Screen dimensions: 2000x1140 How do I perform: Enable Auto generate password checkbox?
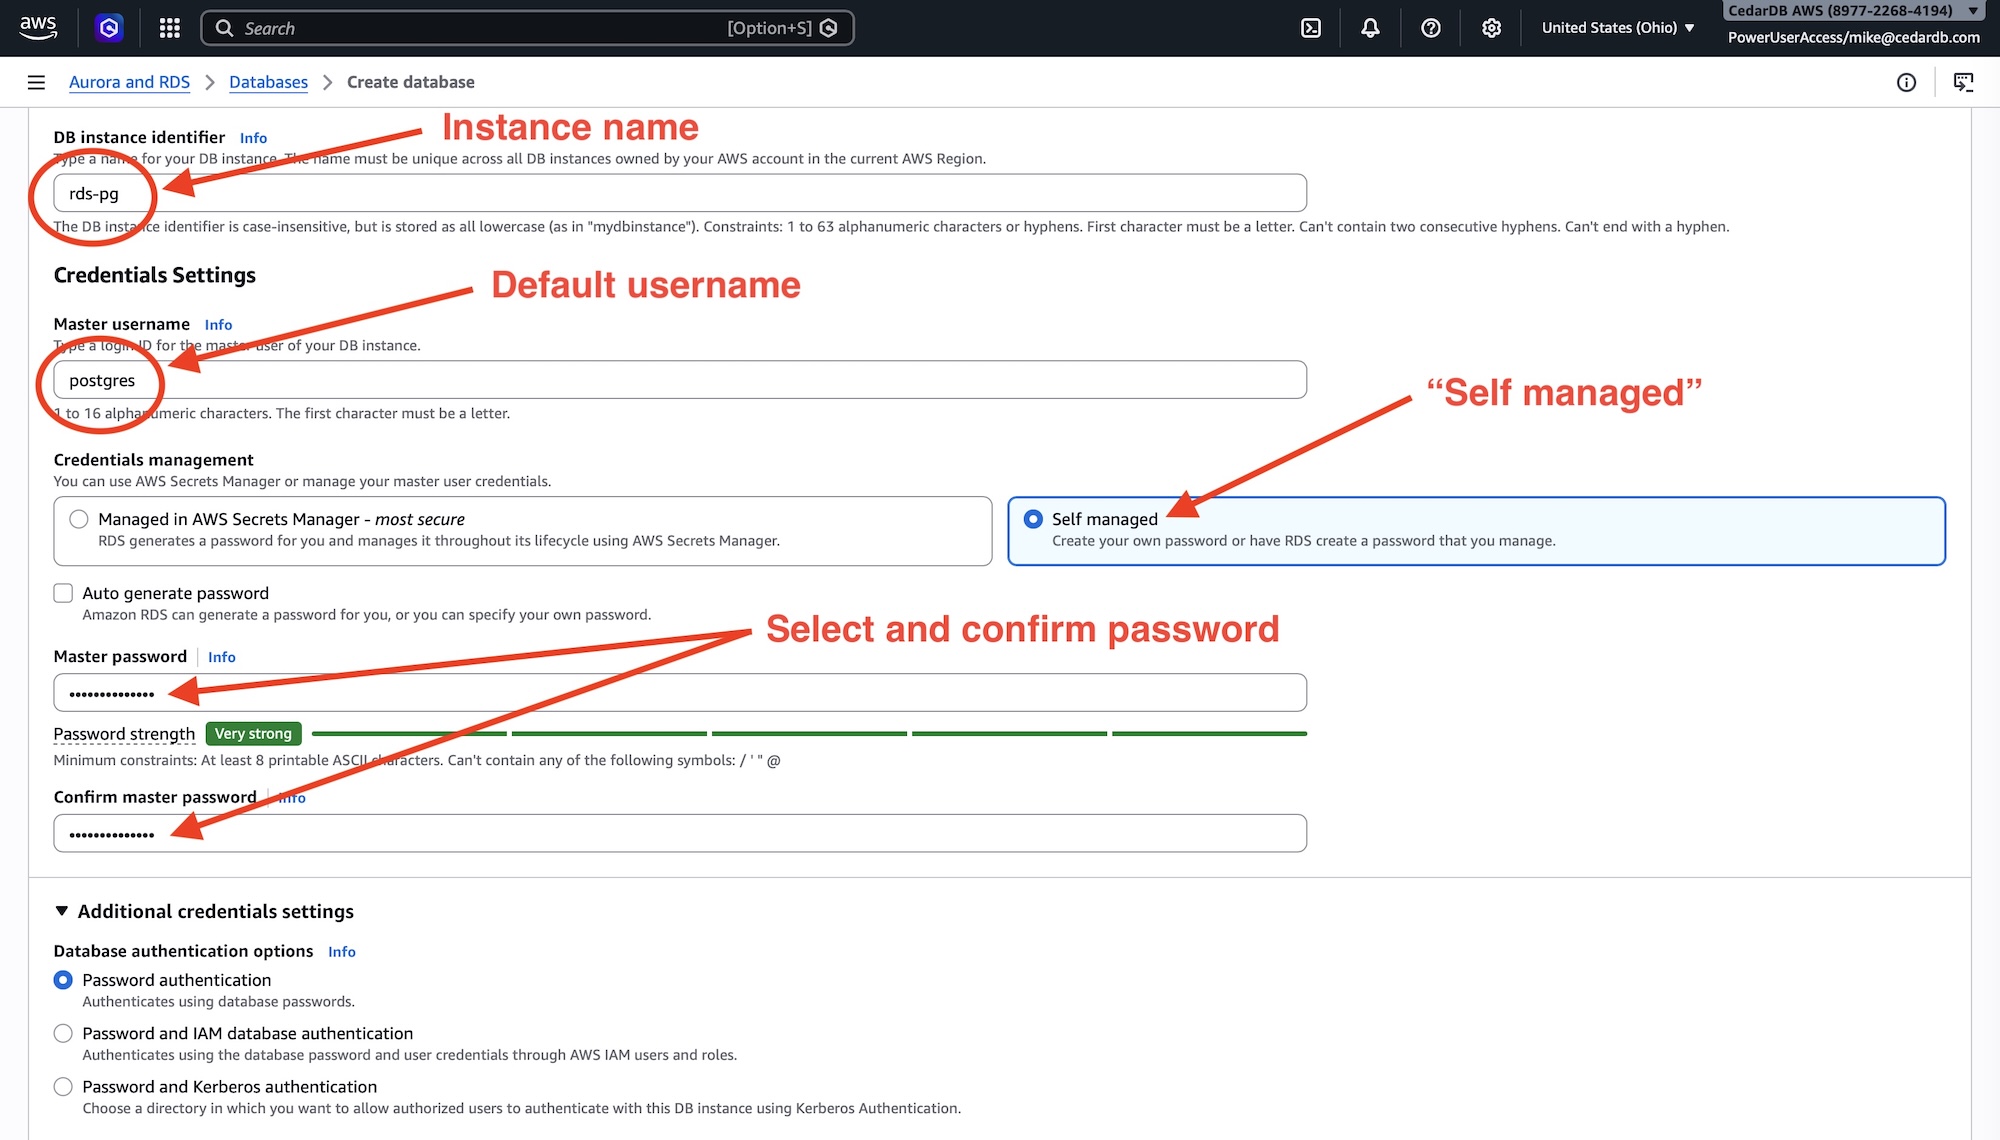(x=63, y=593)
